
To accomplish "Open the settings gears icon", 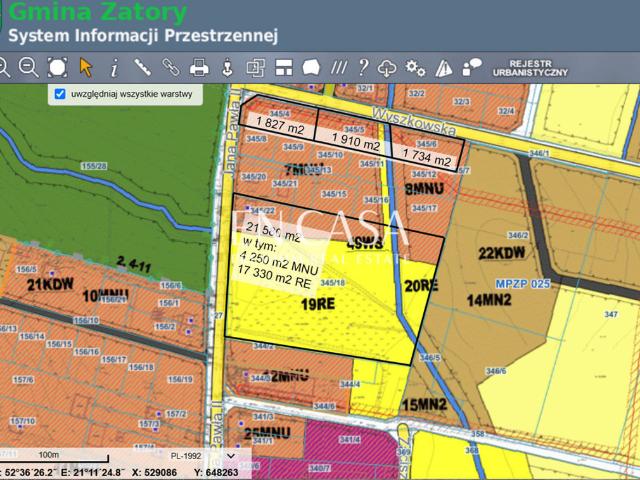I will point(416,67).
